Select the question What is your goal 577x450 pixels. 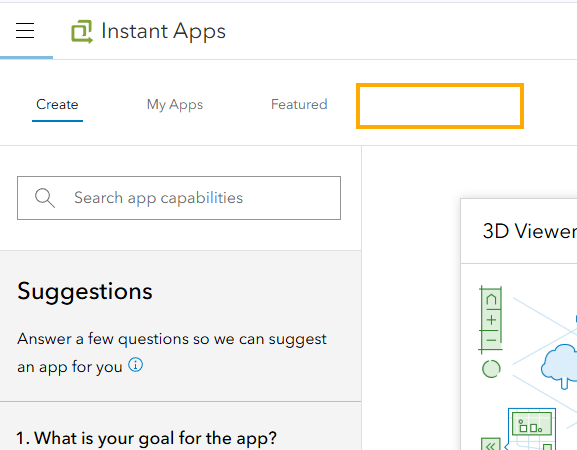(146, 438)
